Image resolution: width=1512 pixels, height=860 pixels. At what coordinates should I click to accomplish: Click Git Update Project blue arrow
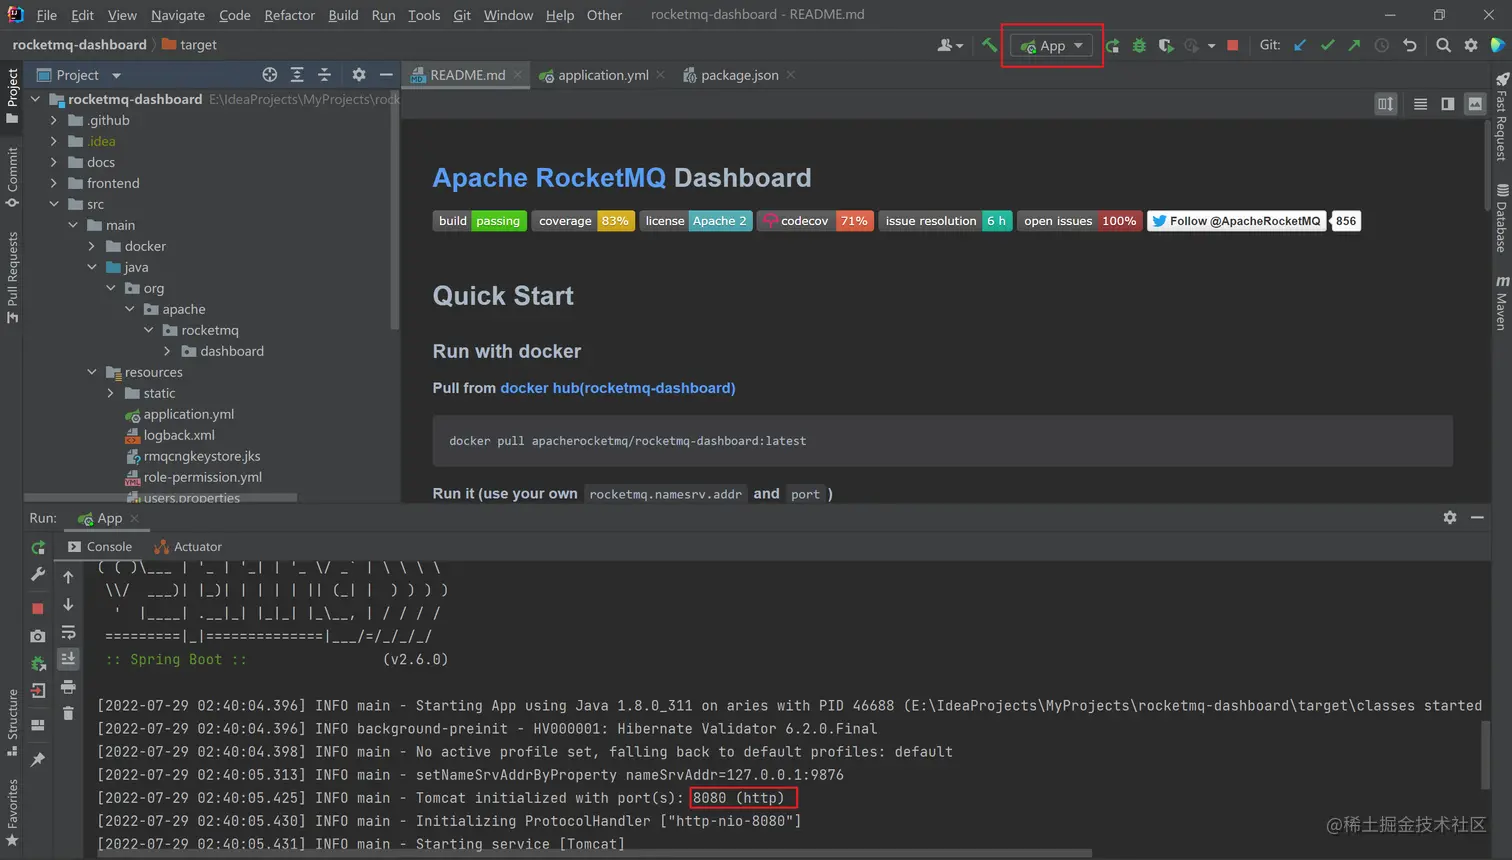coord(1300,45)
